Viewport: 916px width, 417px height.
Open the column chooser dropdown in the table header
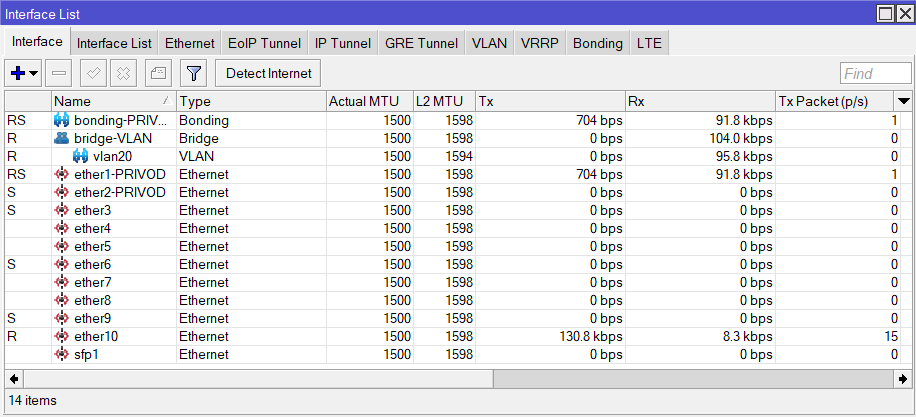click(x=903, y=101)
